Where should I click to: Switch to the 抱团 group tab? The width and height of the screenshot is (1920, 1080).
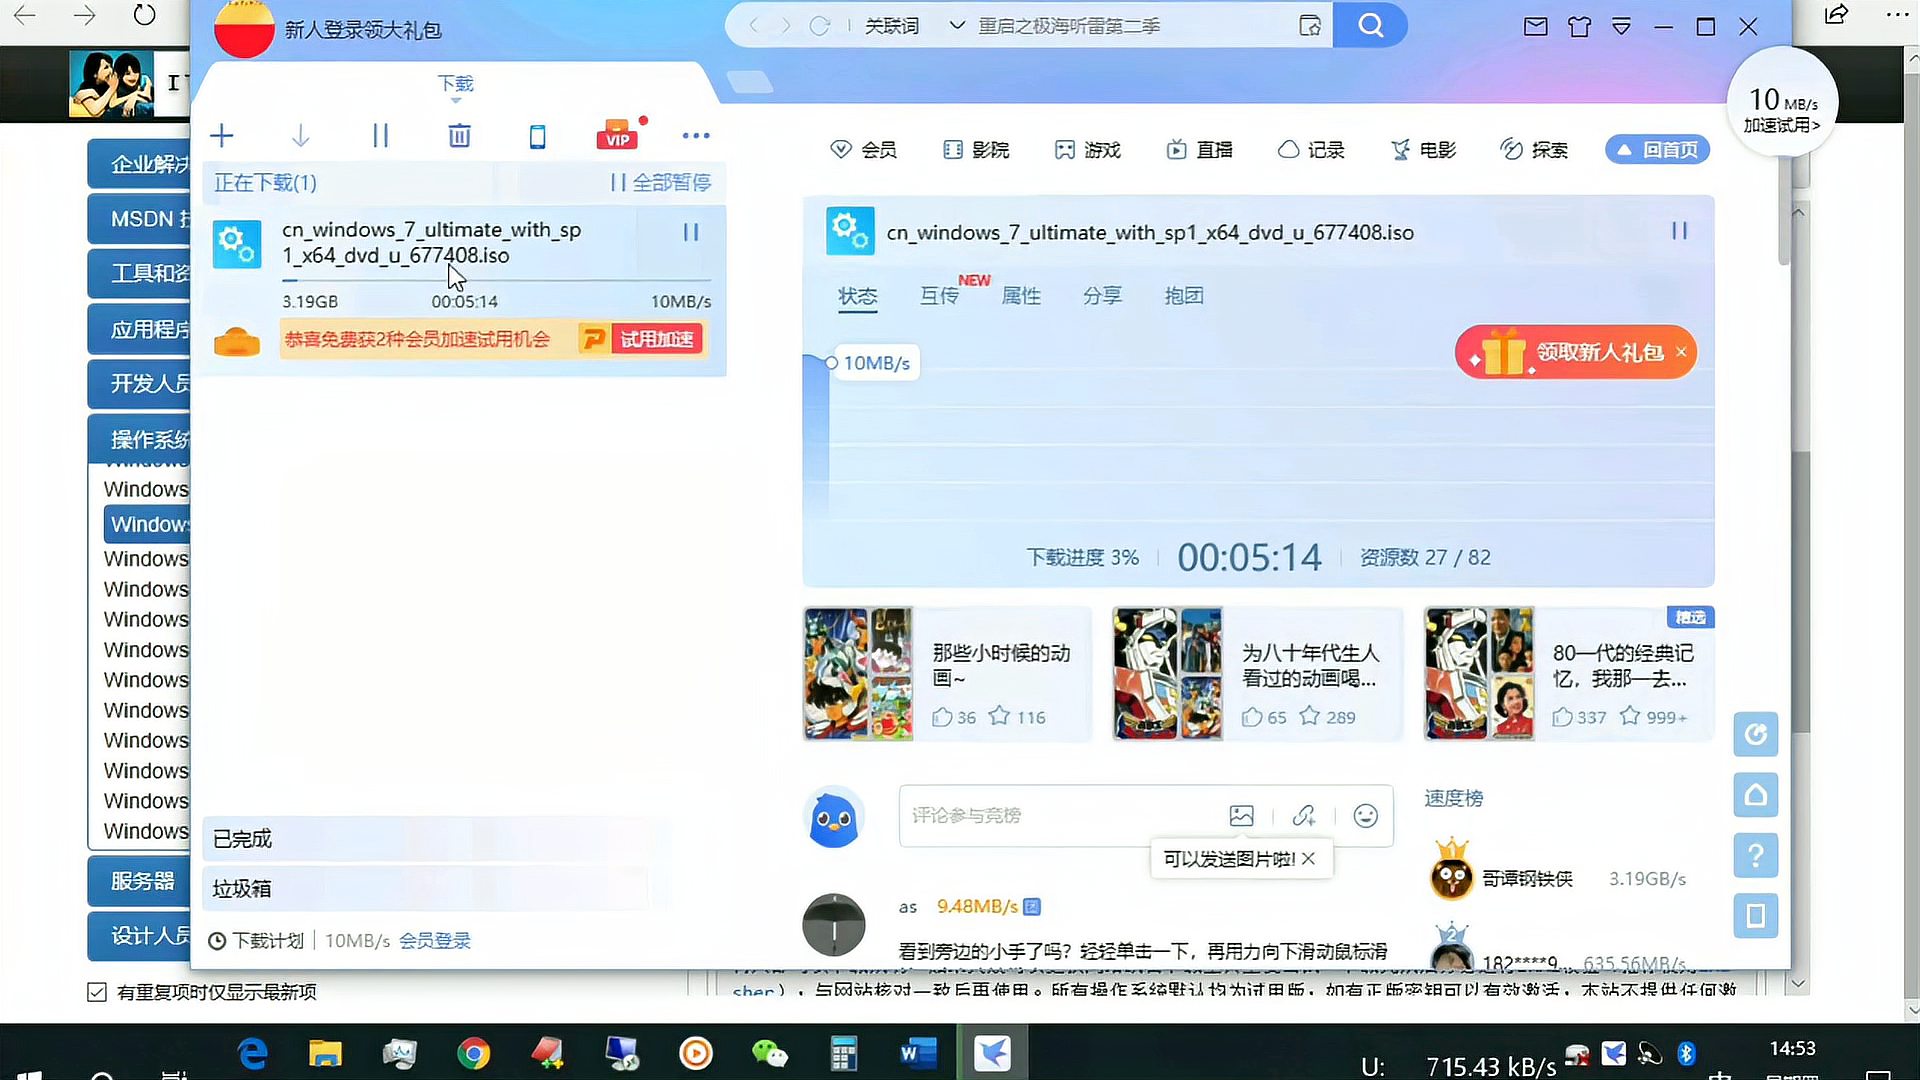(x=1184, y=296)
